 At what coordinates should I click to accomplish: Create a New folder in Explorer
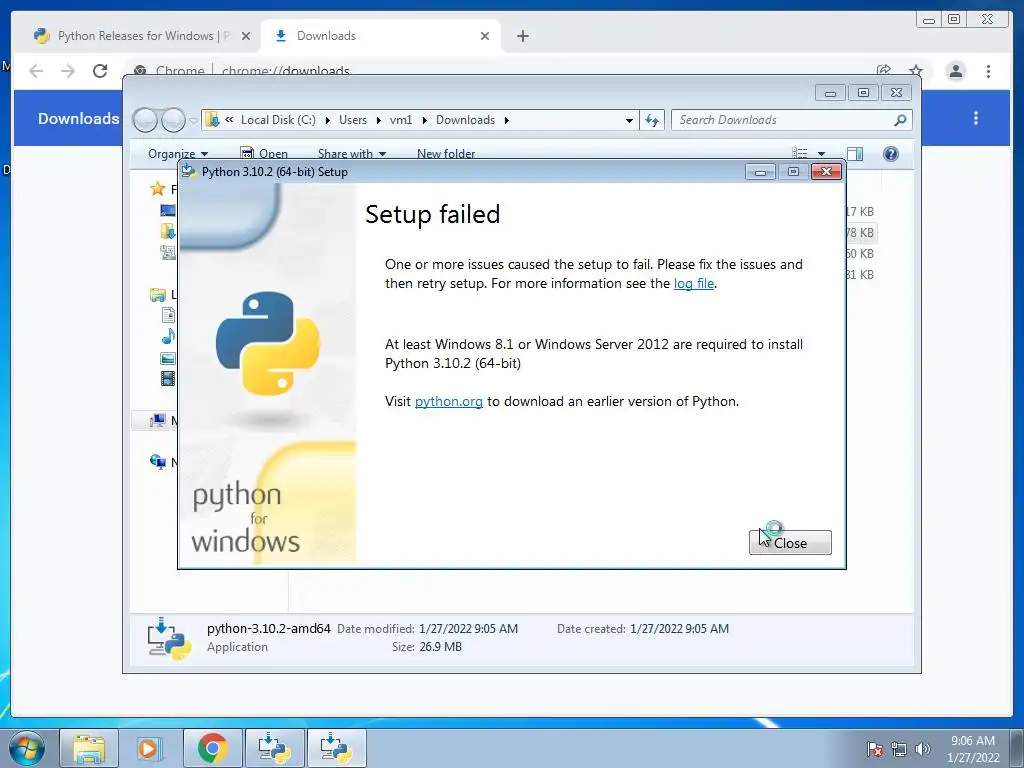[445, 153]
